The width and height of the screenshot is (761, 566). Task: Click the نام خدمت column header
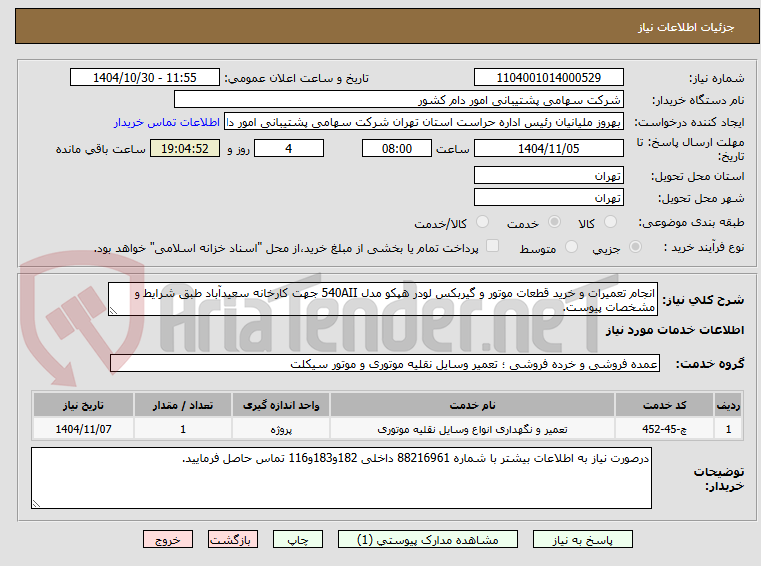472,405
